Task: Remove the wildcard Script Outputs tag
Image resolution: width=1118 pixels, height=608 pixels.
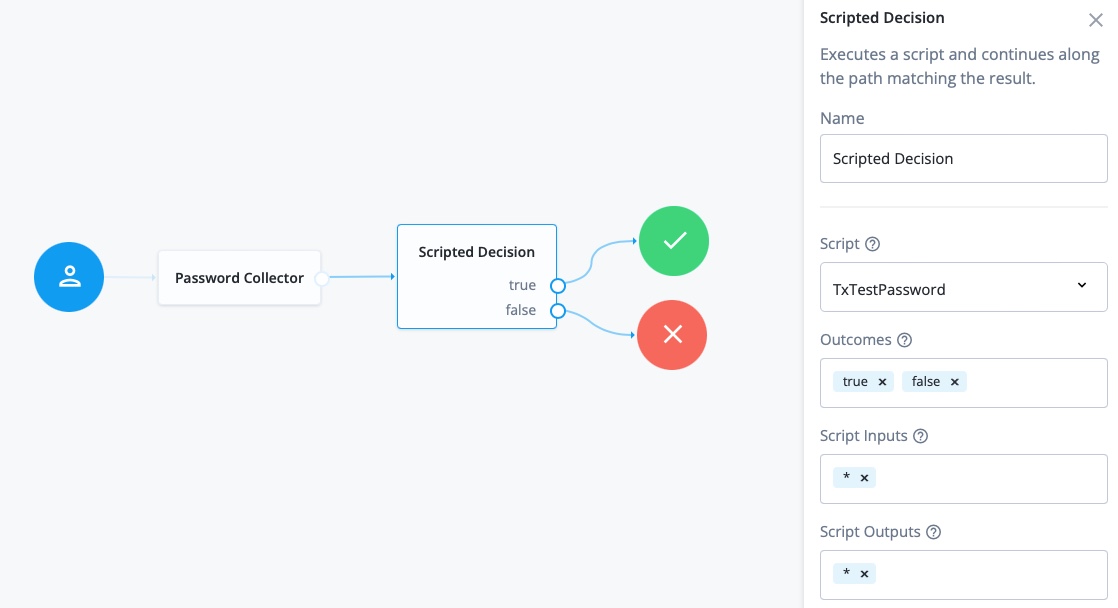Action: [x=864, y=573]
